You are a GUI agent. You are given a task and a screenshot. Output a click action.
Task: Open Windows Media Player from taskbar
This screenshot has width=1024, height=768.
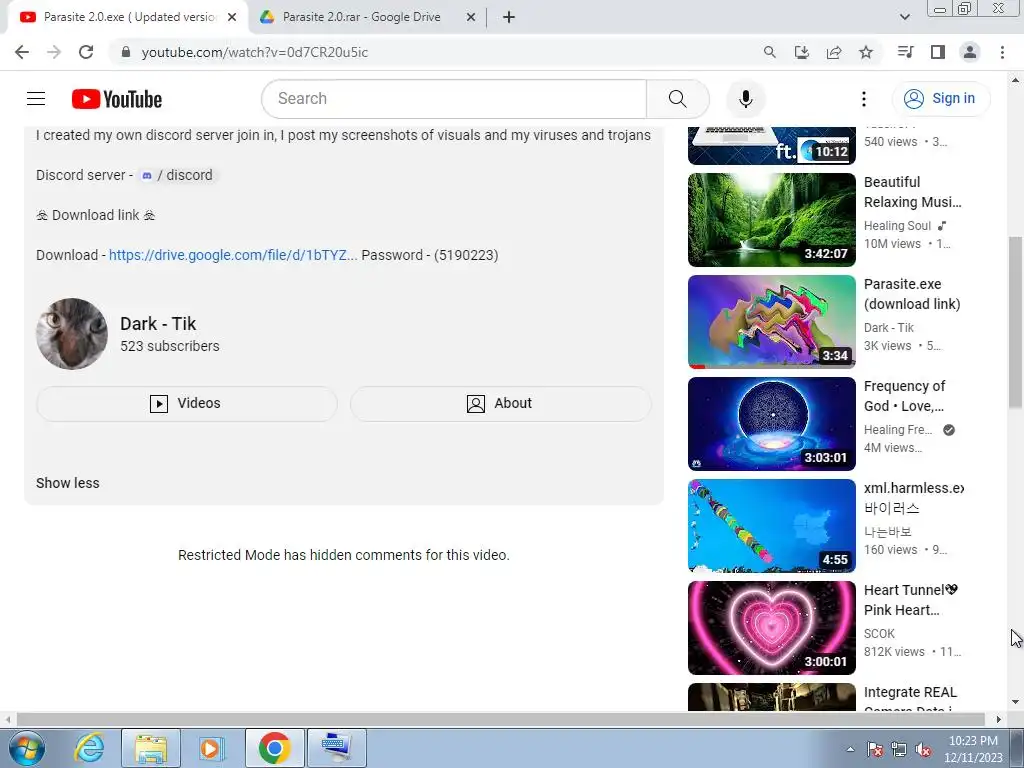click(212, 748)
